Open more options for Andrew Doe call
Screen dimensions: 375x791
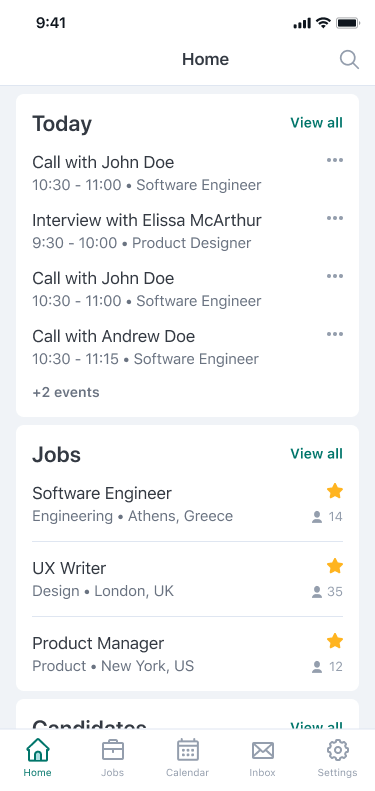tap(335, 334)
